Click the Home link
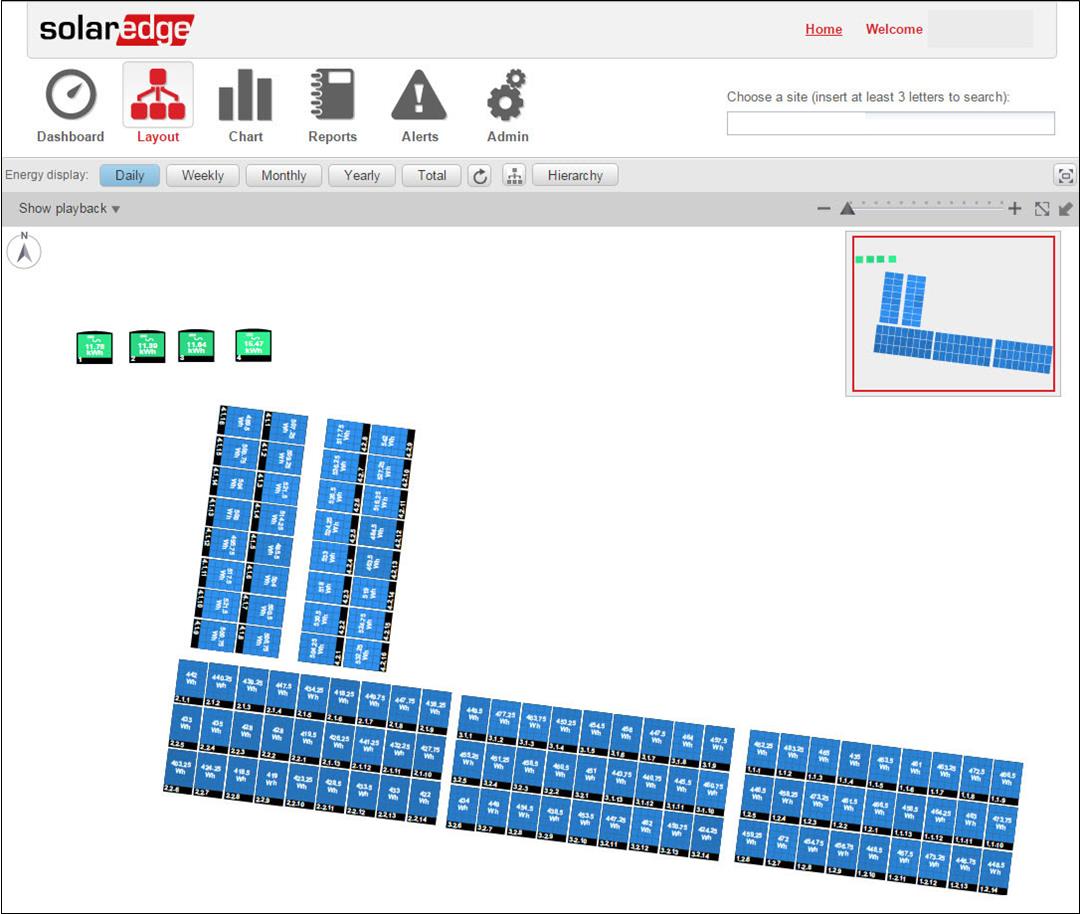Viewport: 1081px width, 914px height. tap(823, 30)
